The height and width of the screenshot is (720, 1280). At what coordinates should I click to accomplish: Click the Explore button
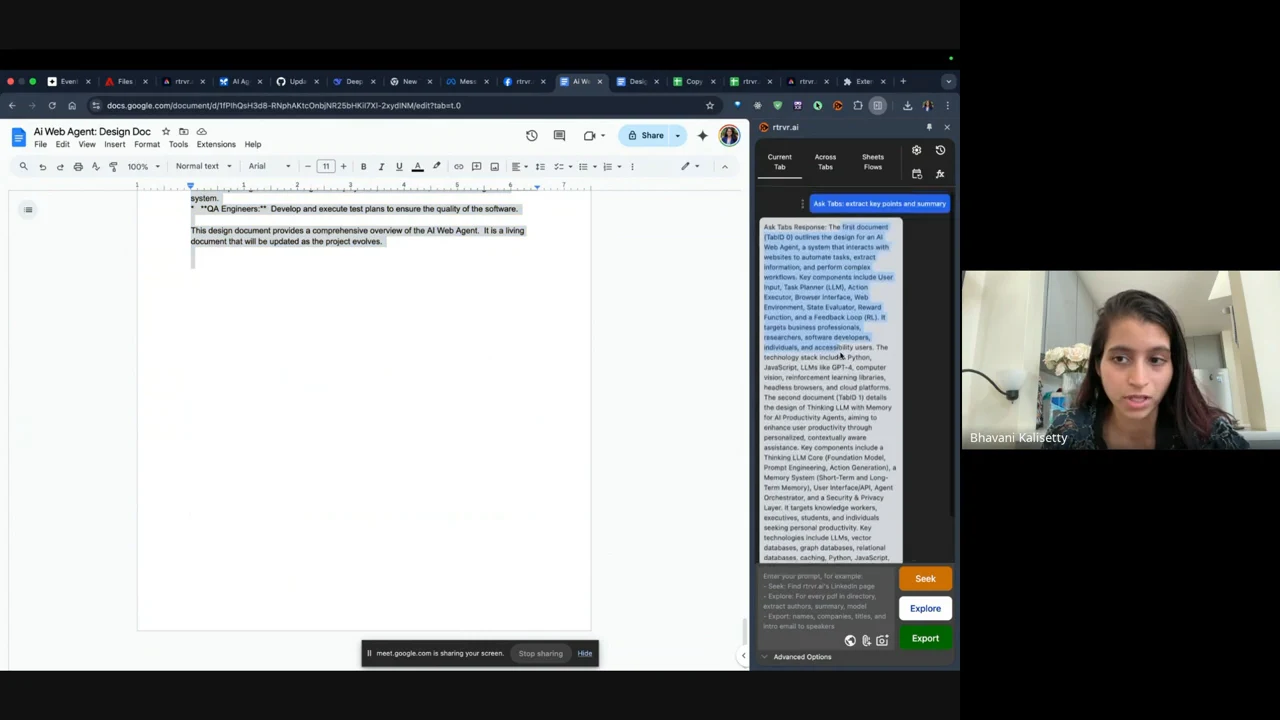coord(925,609)
